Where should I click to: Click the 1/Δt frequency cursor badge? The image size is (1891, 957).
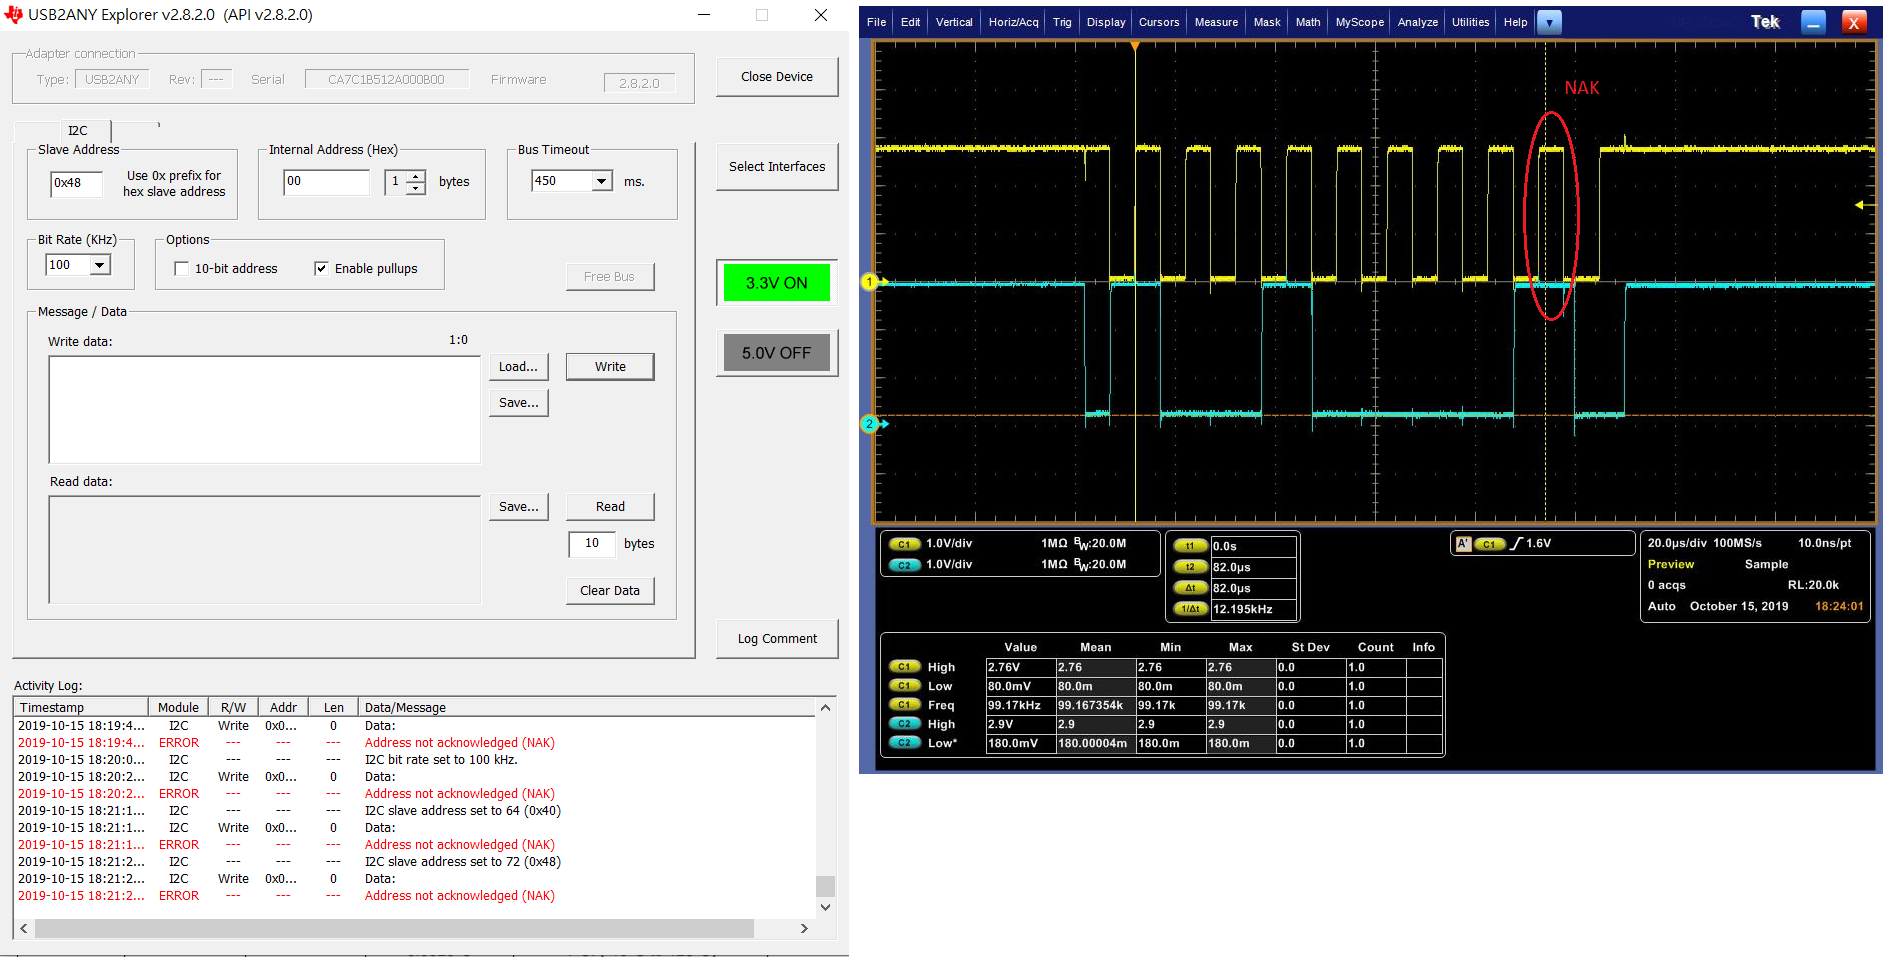coord(1190,609)
